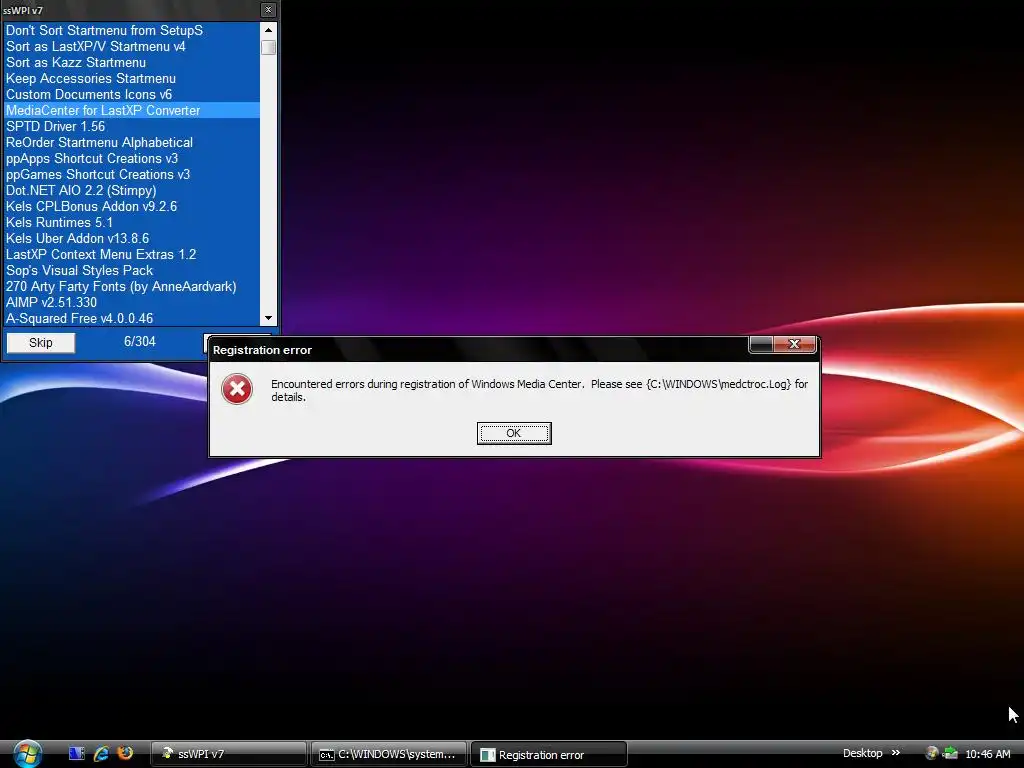Image resolution: width=1024 pixels, height=768 pixels.
Task: Select Sort as Kazz Startmenu
Action: pos(132,62)
